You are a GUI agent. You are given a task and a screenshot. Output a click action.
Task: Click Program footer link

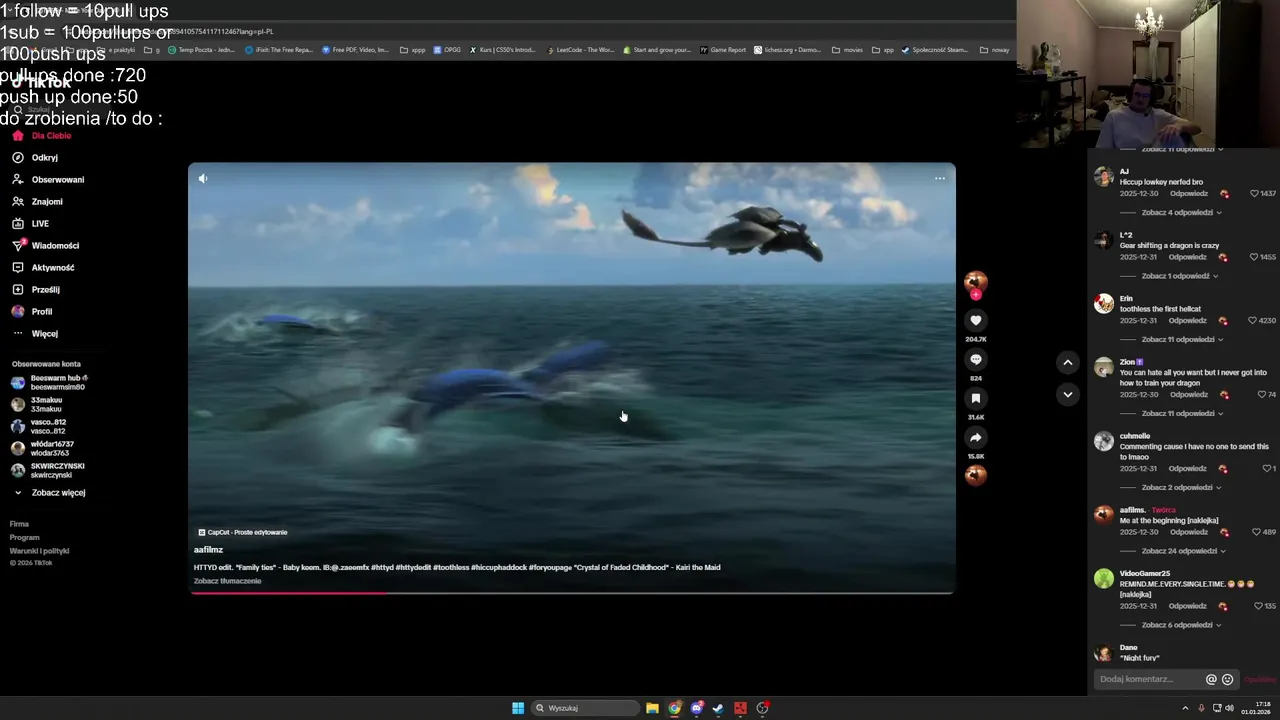[24, 537]
